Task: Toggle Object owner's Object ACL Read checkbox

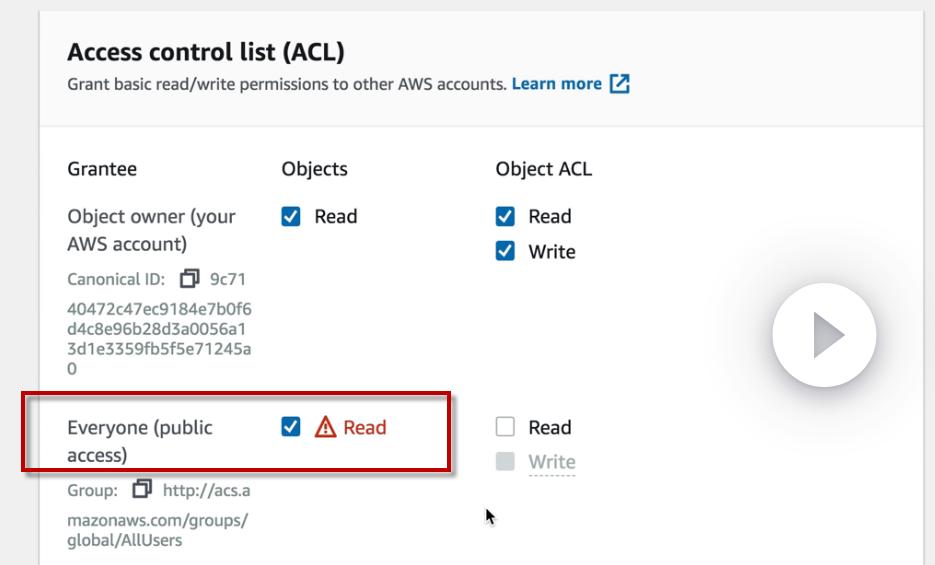Action: point(505,217)
